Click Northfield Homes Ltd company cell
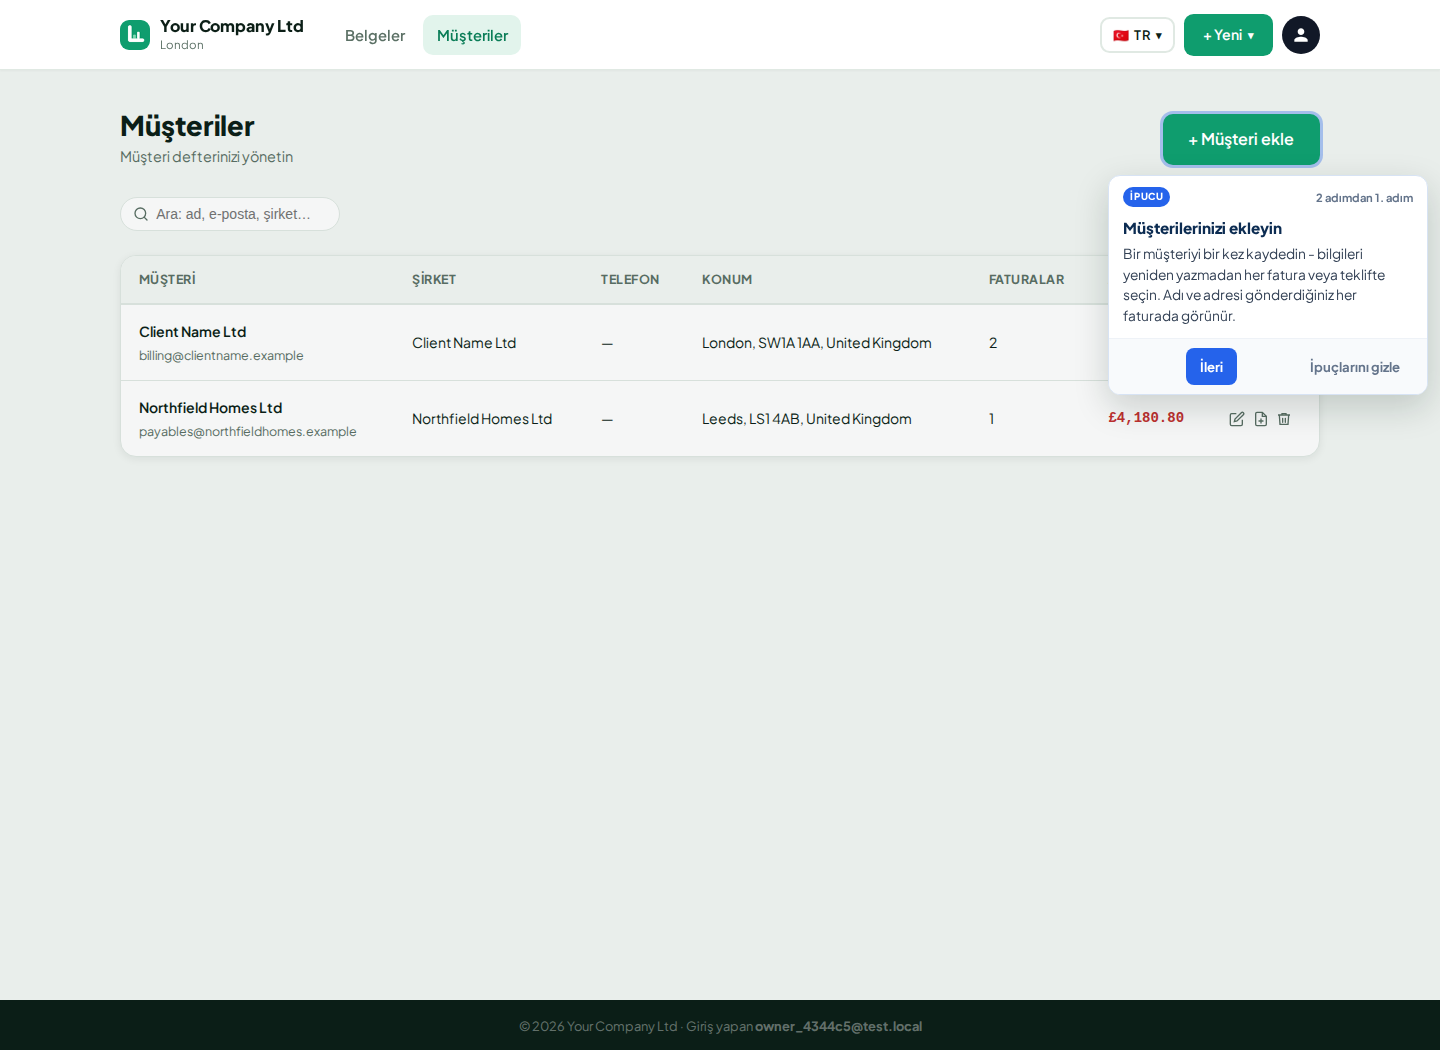The image size is (1440, 1050). click(482, 419)
